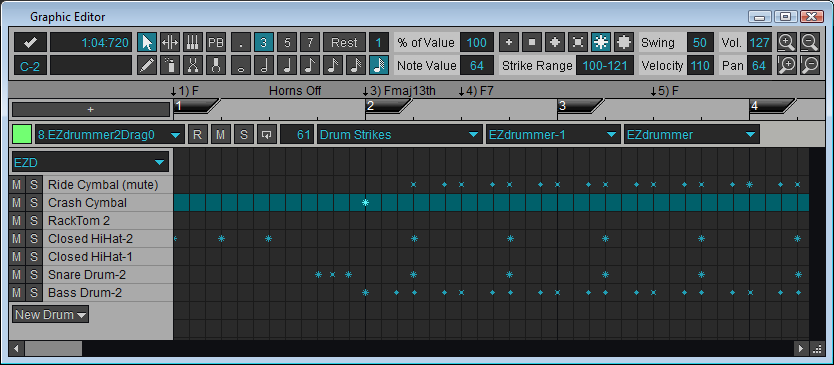Pick the whole note duration icon
Screen dimensions: 834x365
pos(241,65)
